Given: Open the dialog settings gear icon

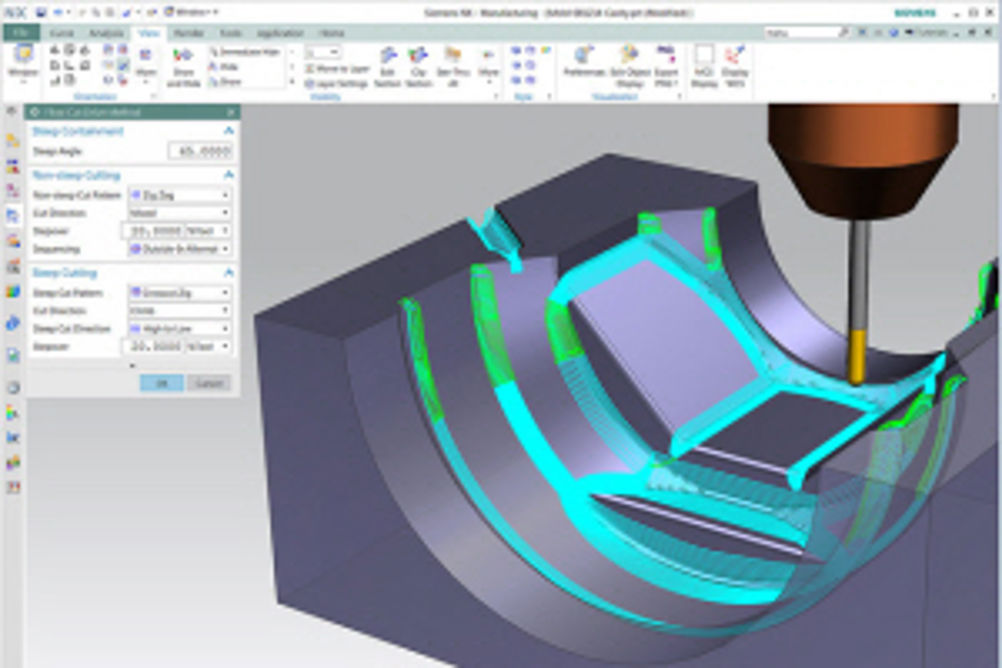Looking at the screenshot, I should click(x=35, y=112).
